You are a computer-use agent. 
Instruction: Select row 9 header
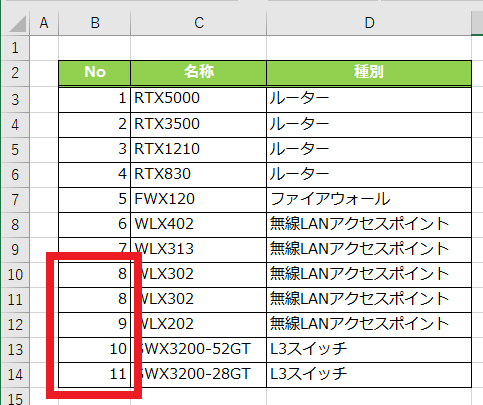coord(15,250)
